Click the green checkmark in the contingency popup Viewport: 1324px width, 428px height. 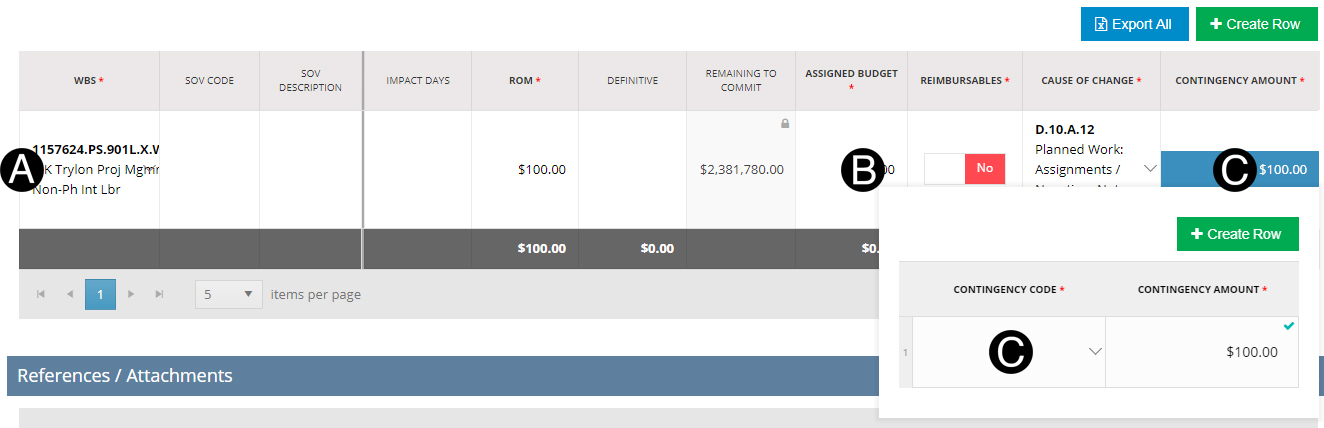point(1289,326)
